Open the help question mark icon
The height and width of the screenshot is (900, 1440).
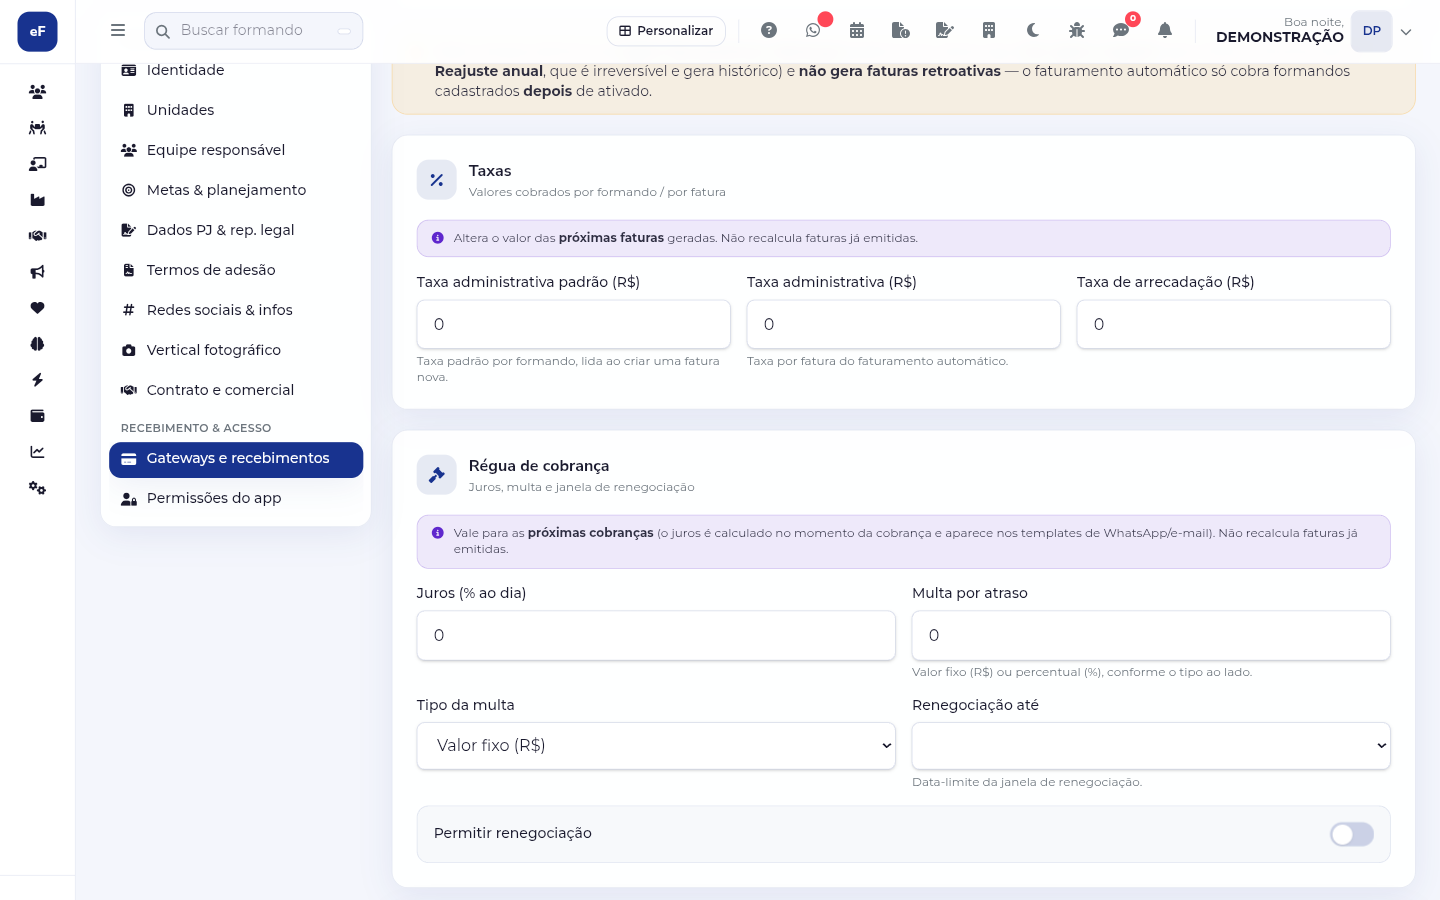(x=769, y=30)
